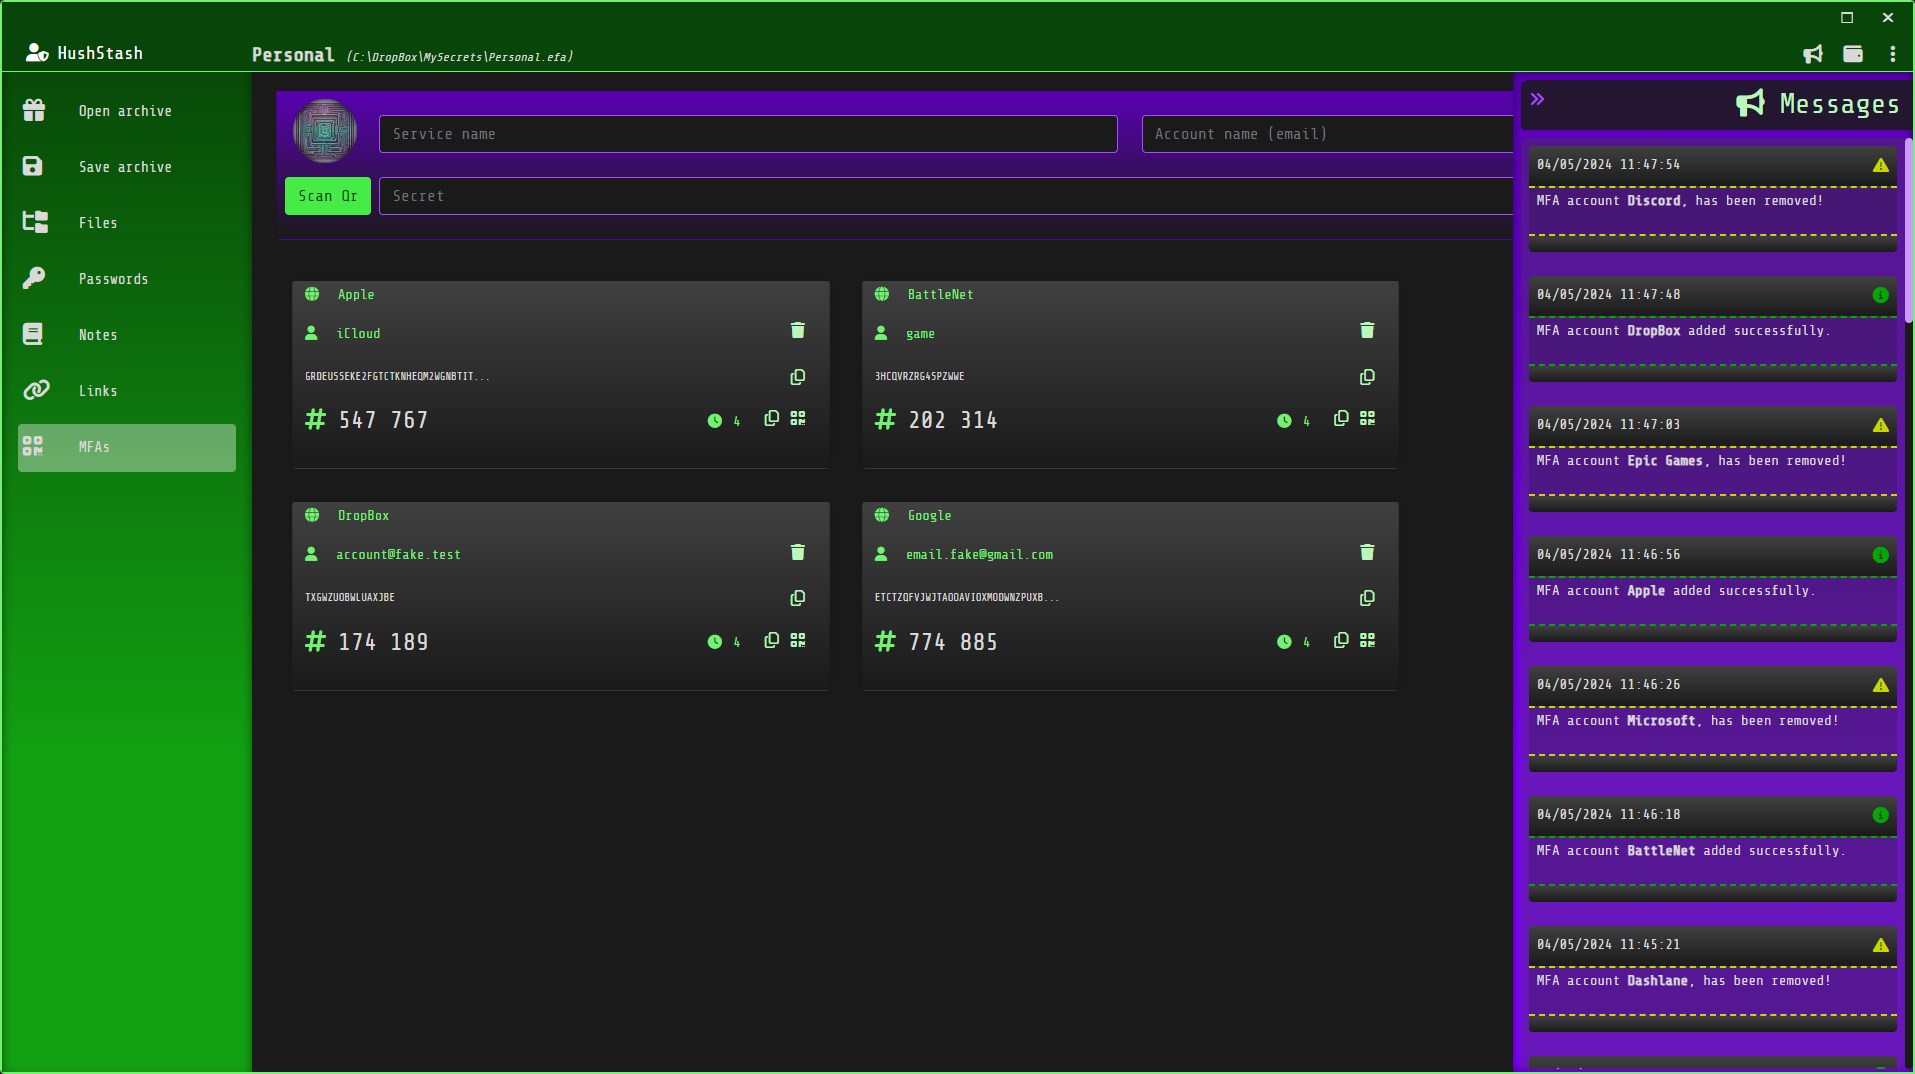This screenshot has width=1915, height=1074.
Task: Click the Google service name
Action: 929,515
